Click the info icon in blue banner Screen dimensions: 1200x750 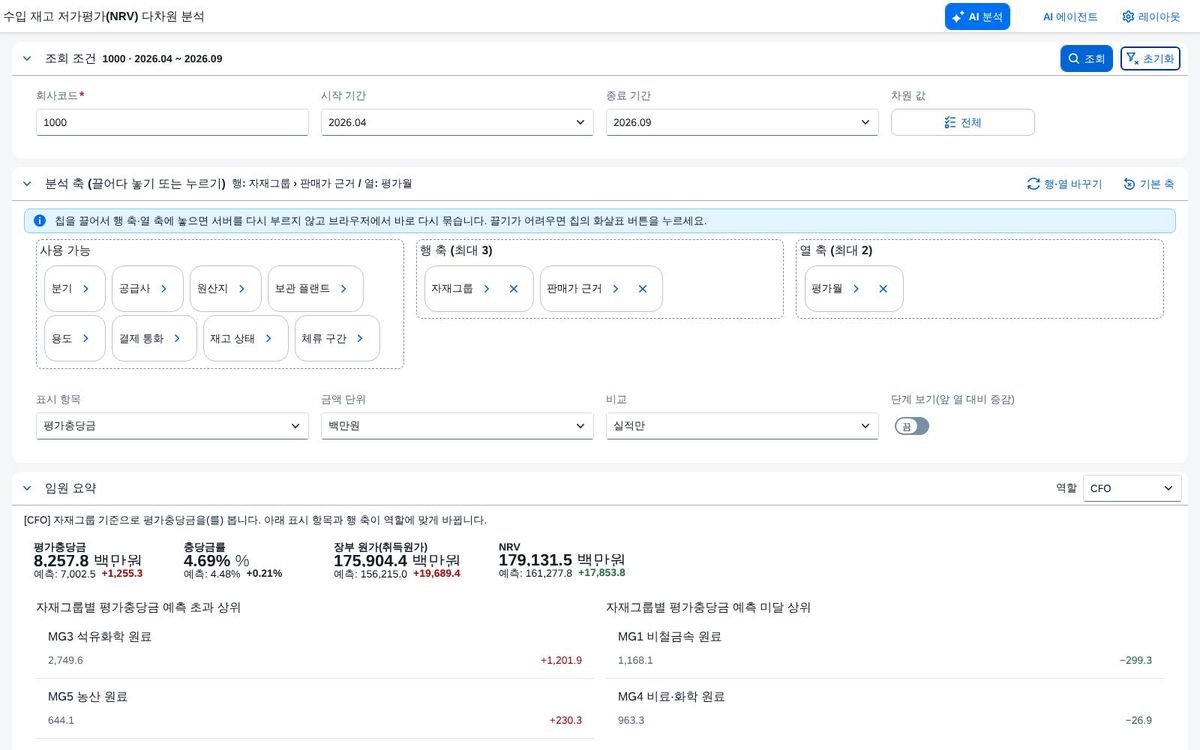tap(40, 220)
